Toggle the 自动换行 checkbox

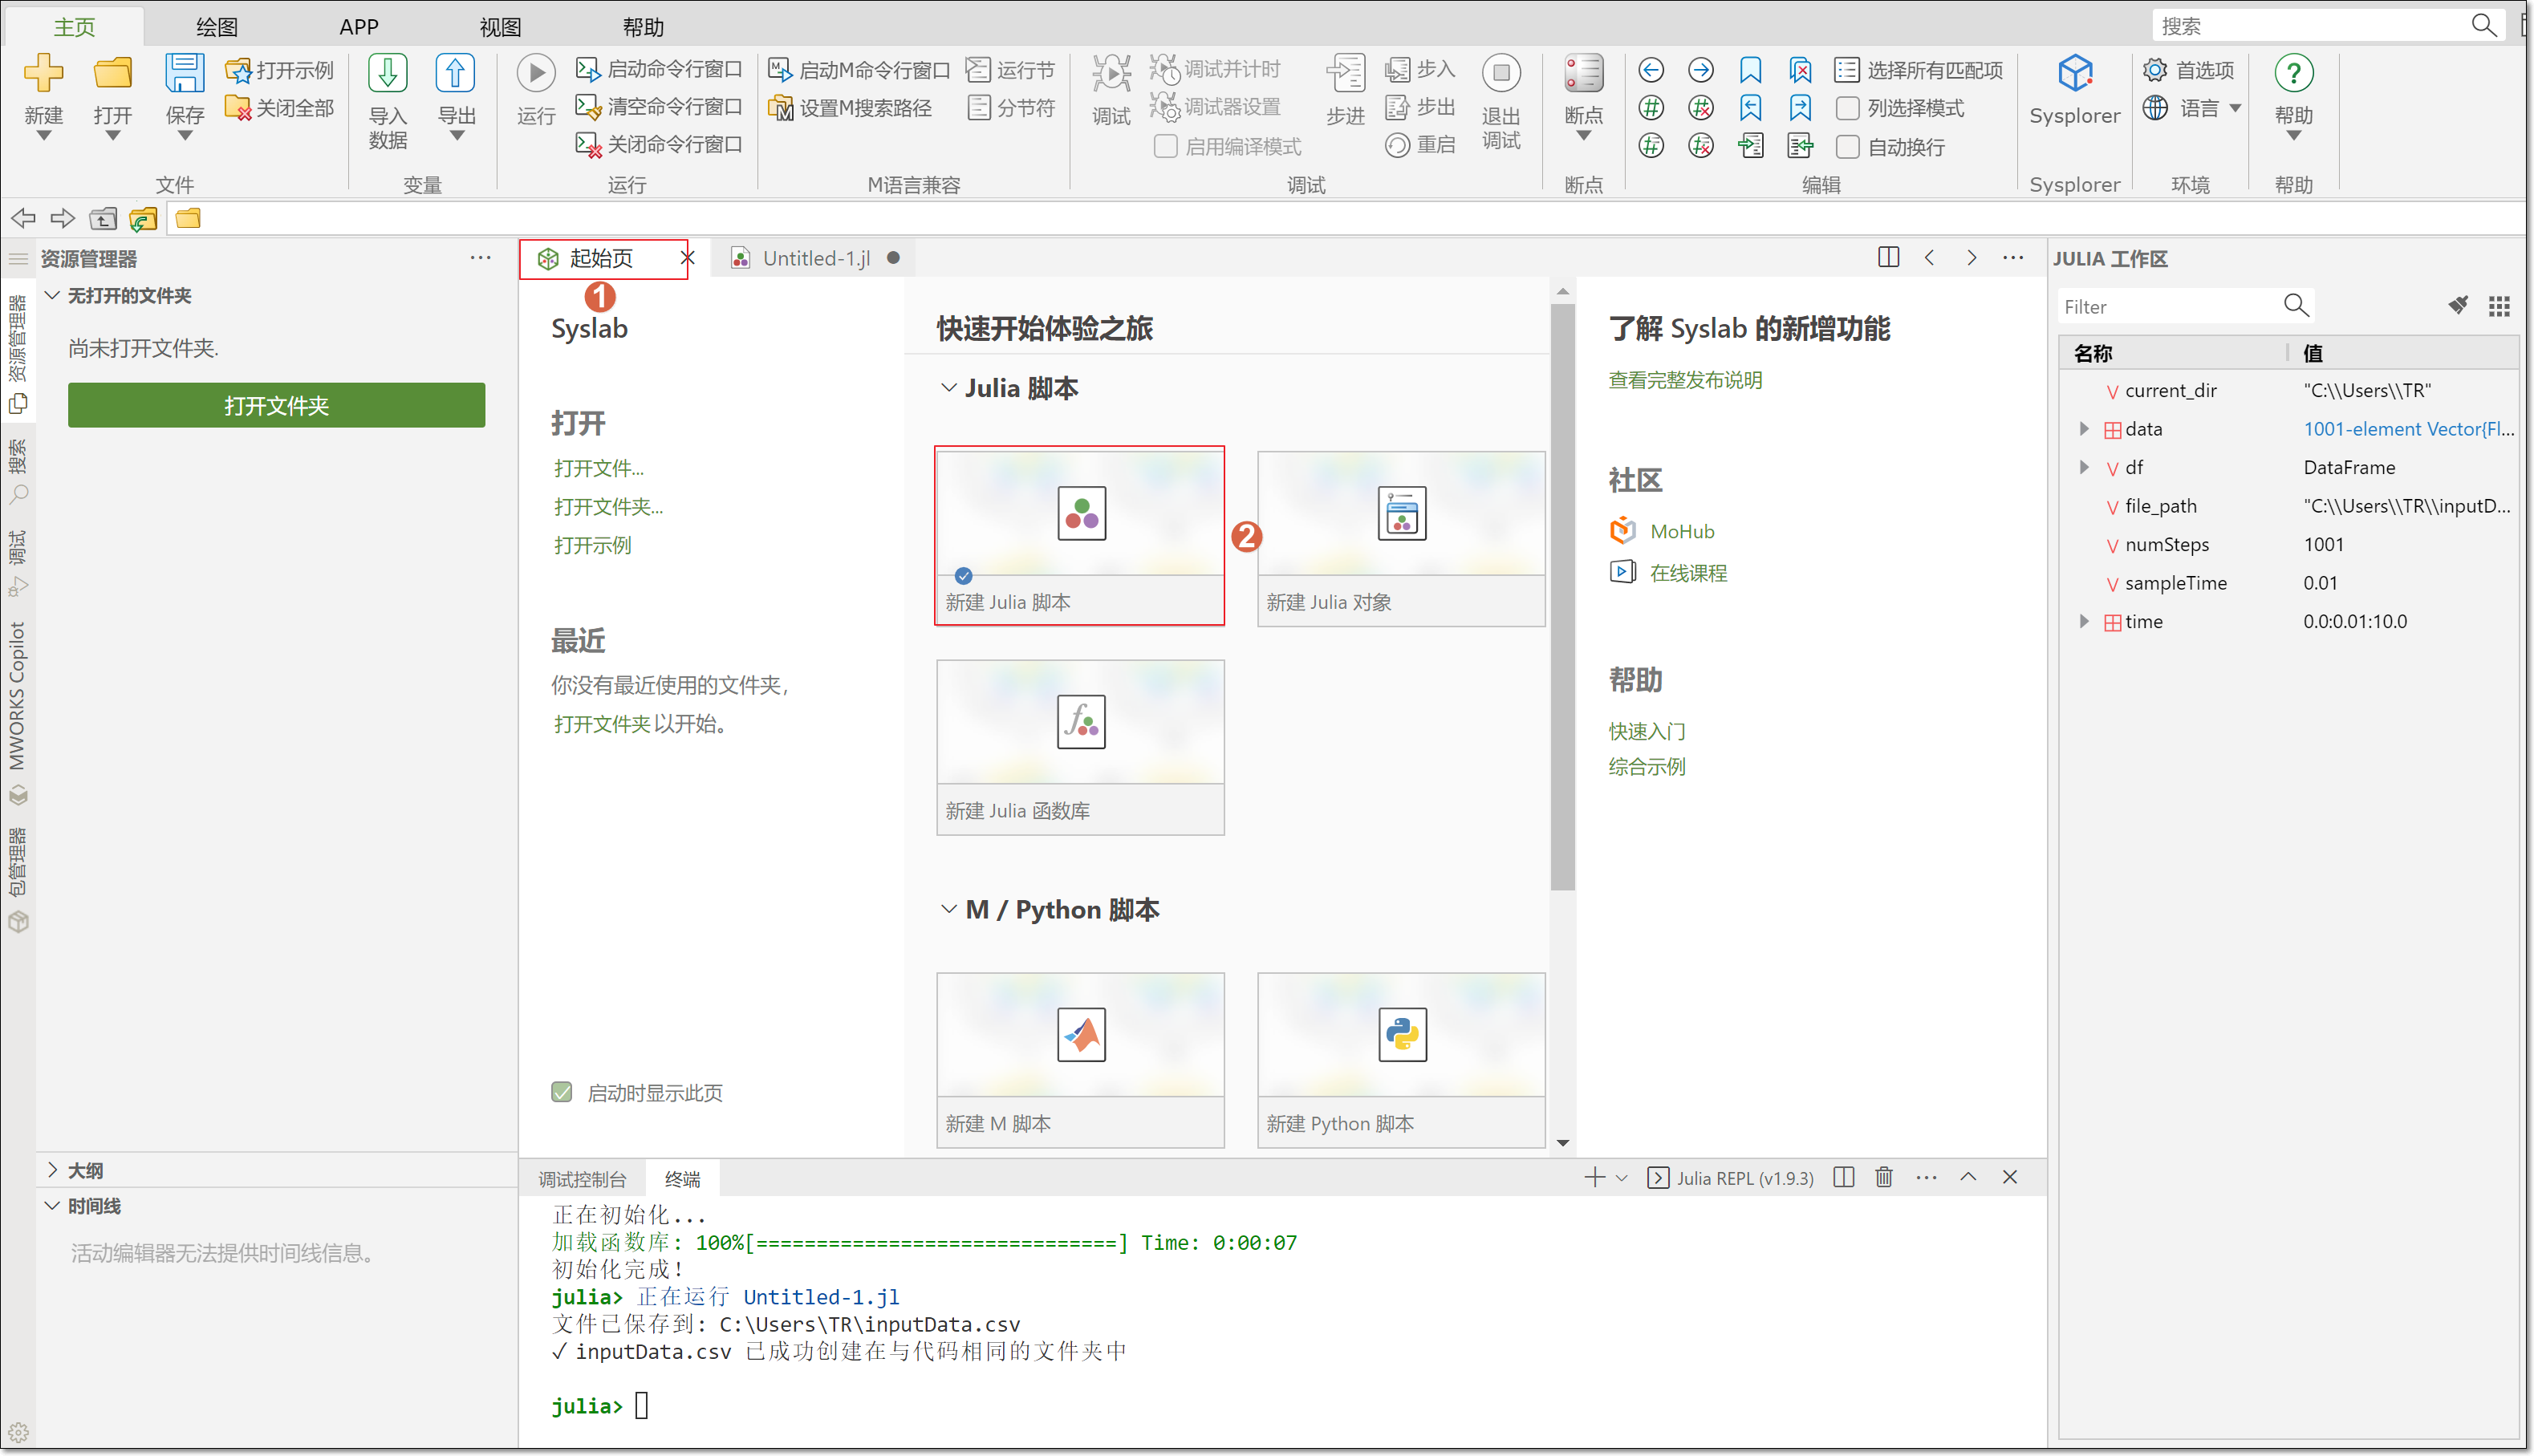click(1847, 147)
